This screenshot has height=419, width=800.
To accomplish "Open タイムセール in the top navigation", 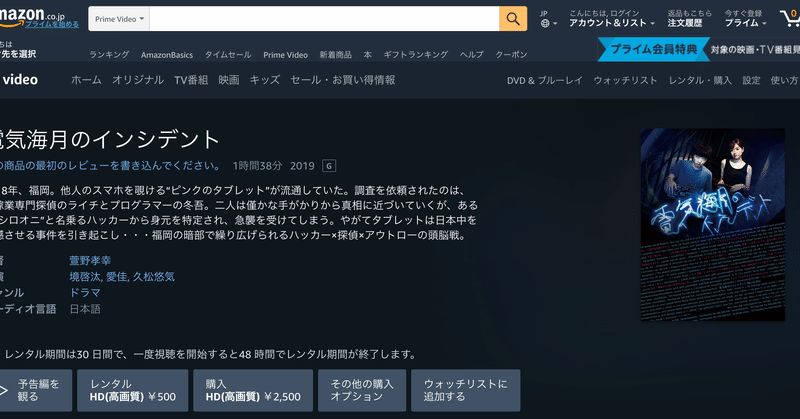I will pos(228,55).
